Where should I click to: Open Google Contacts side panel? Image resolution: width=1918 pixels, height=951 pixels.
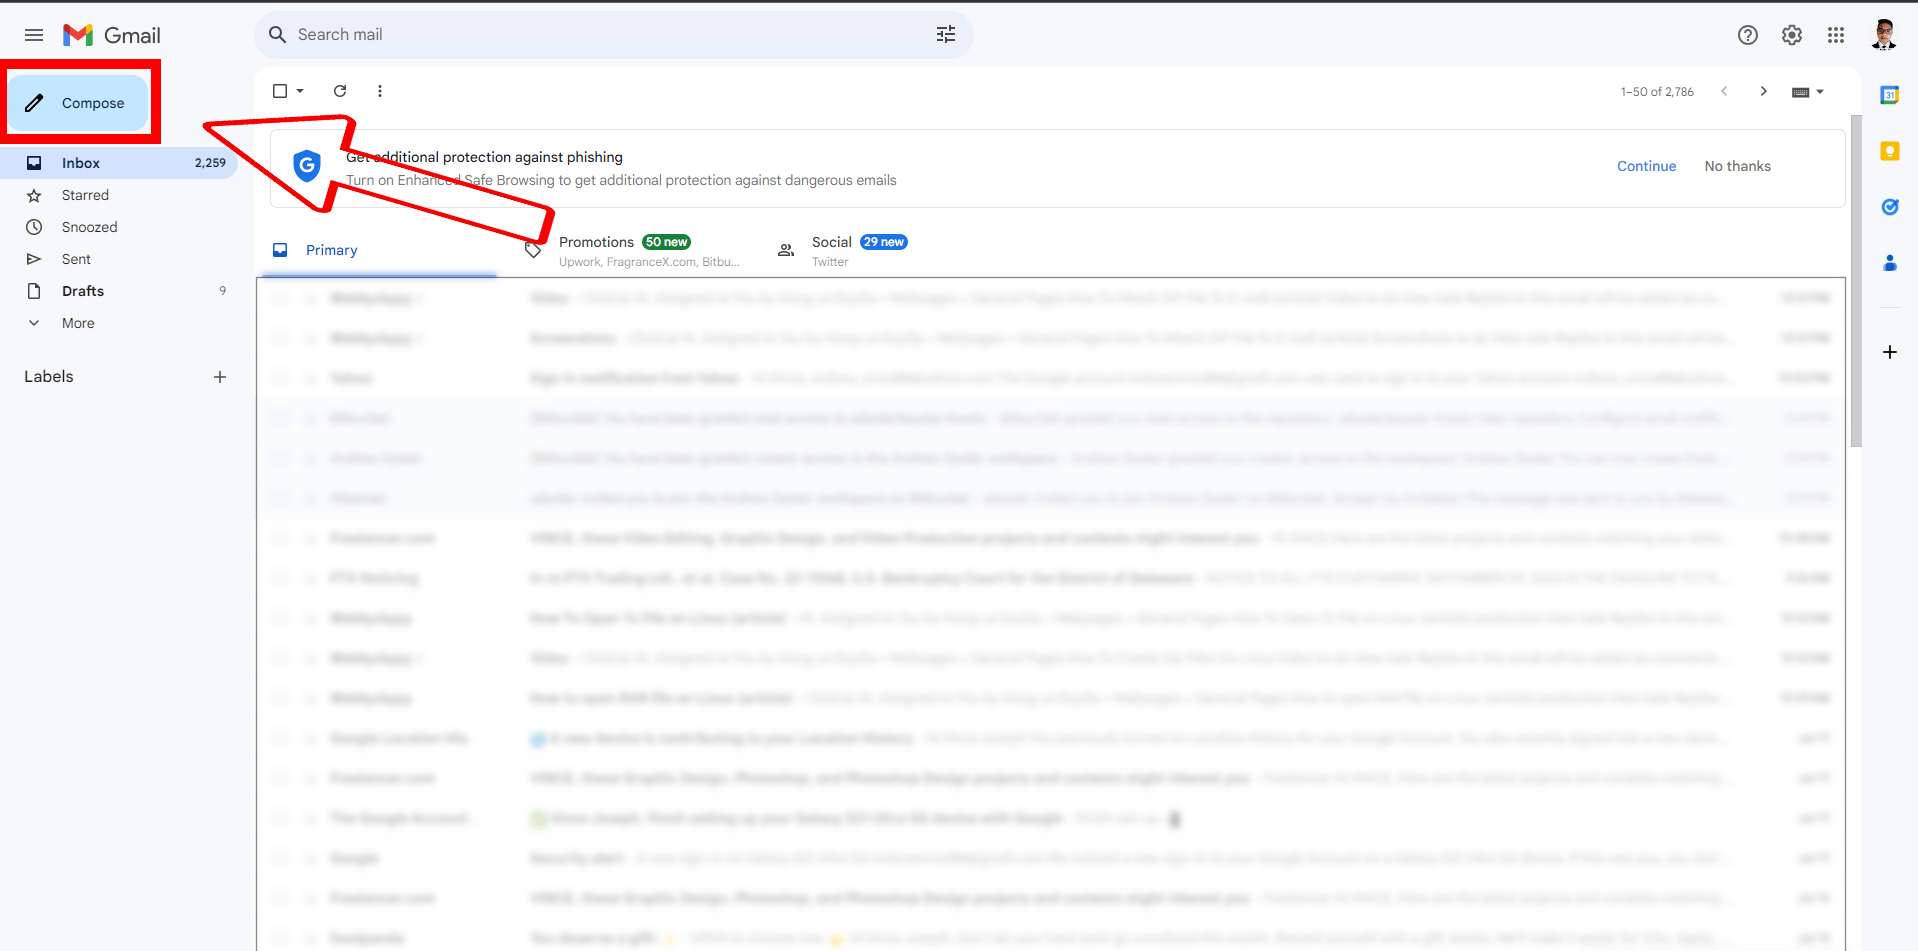coord(1890,263)
